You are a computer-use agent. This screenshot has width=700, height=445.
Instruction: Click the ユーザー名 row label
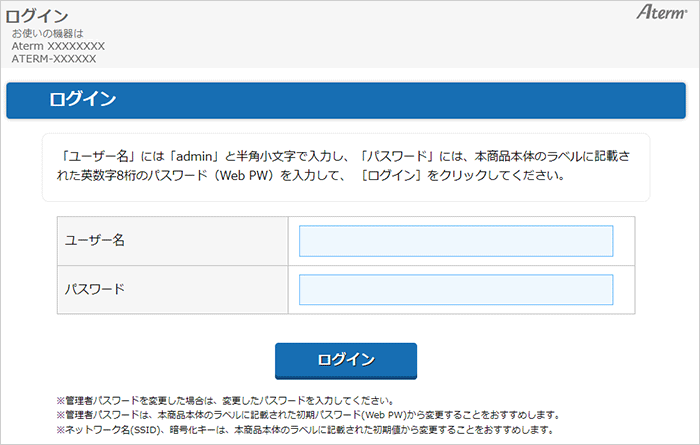point(94,241)
